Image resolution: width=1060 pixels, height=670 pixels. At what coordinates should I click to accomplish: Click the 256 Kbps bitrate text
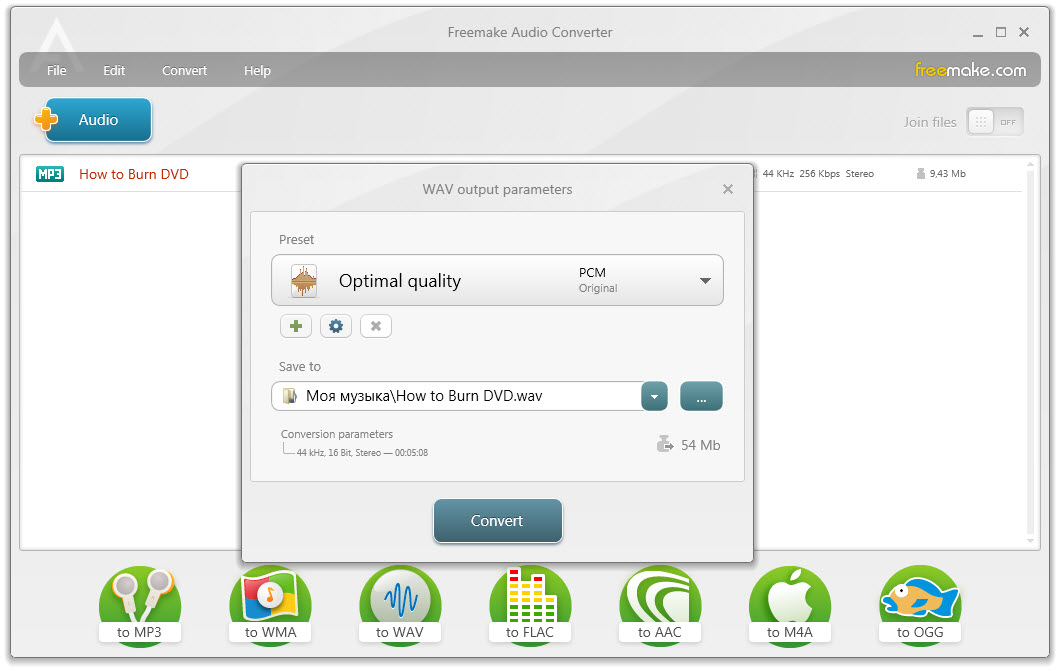(x=819, y=174)
